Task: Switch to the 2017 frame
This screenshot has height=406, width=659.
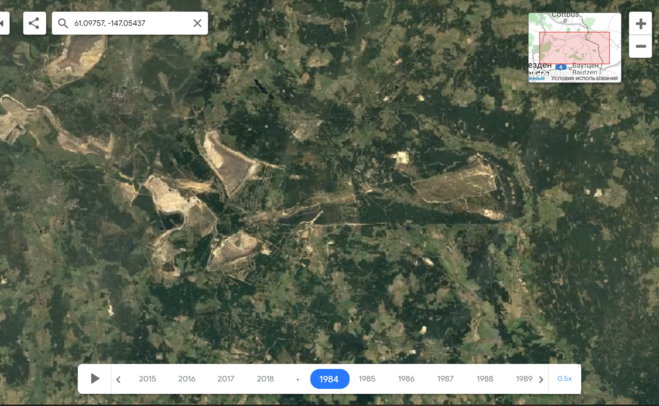Action: (226, 379)
